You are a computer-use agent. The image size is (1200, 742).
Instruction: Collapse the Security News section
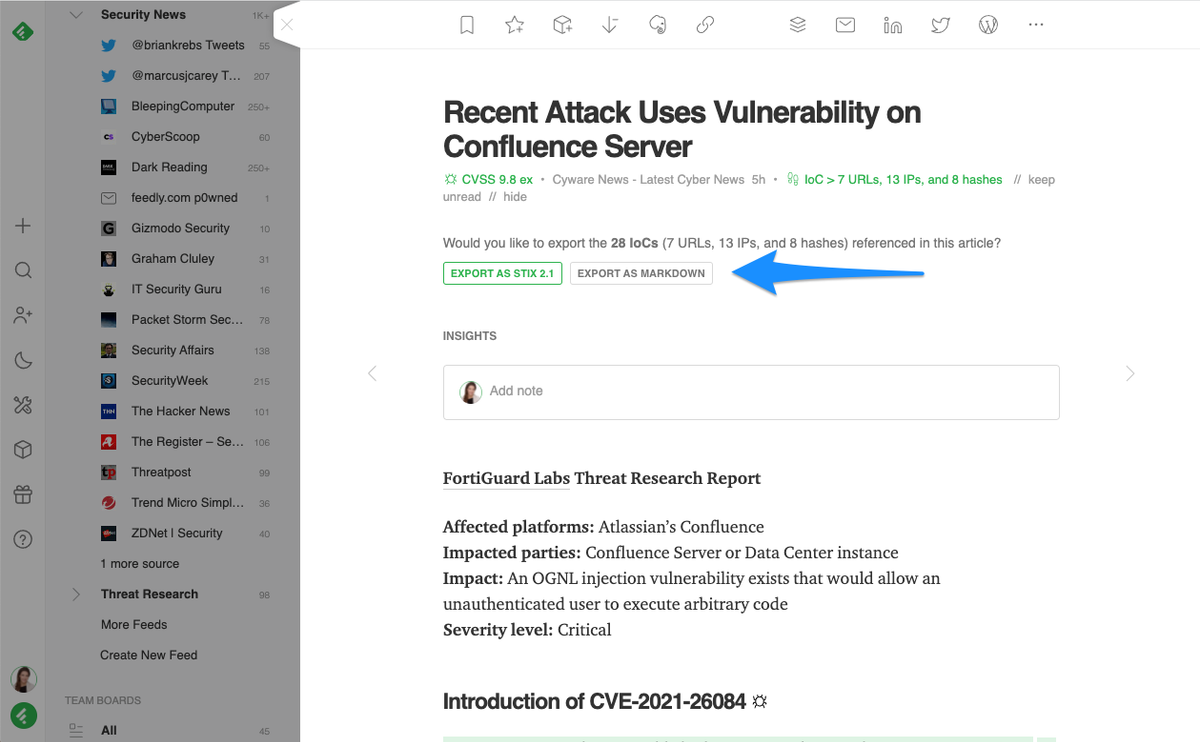(76, 14)
